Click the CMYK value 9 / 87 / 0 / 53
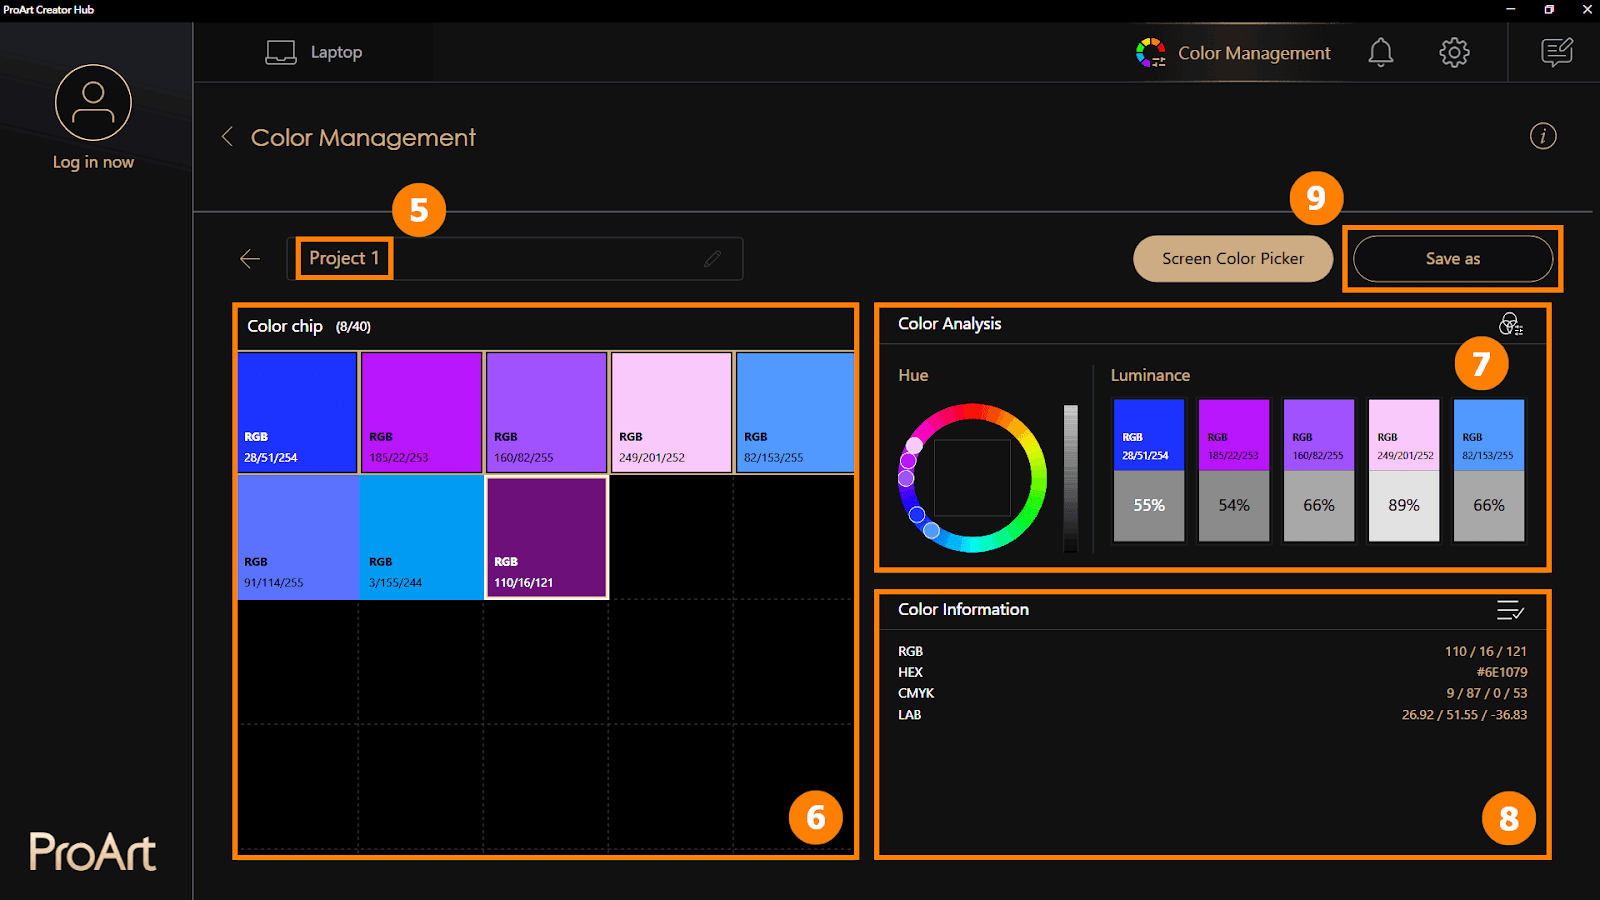Image resolution: width=1600 pixels, height=900 pixels. [1486, 693]
